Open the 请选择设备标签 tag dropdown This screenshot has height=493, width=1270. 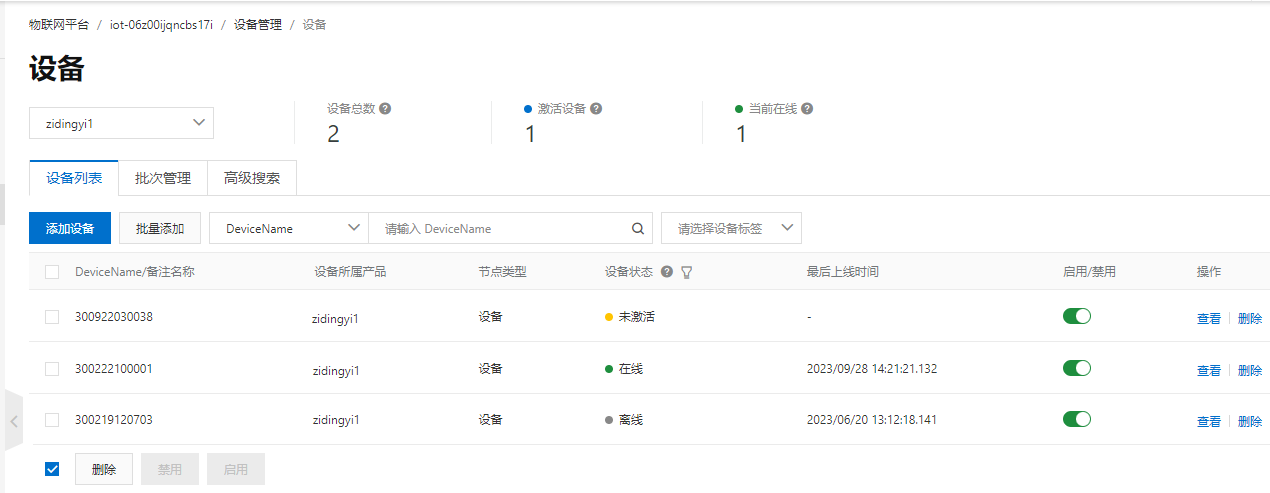(731, 228)
